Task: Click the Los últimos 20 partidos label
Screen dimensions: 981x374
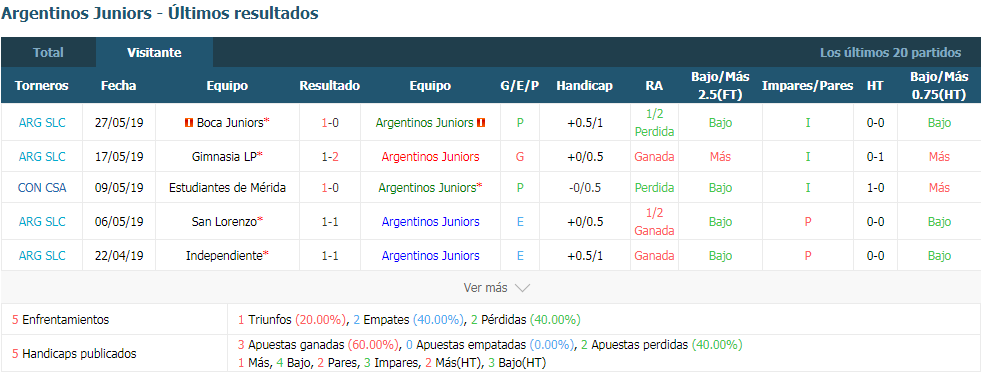Action: click(x=890, y=53)
